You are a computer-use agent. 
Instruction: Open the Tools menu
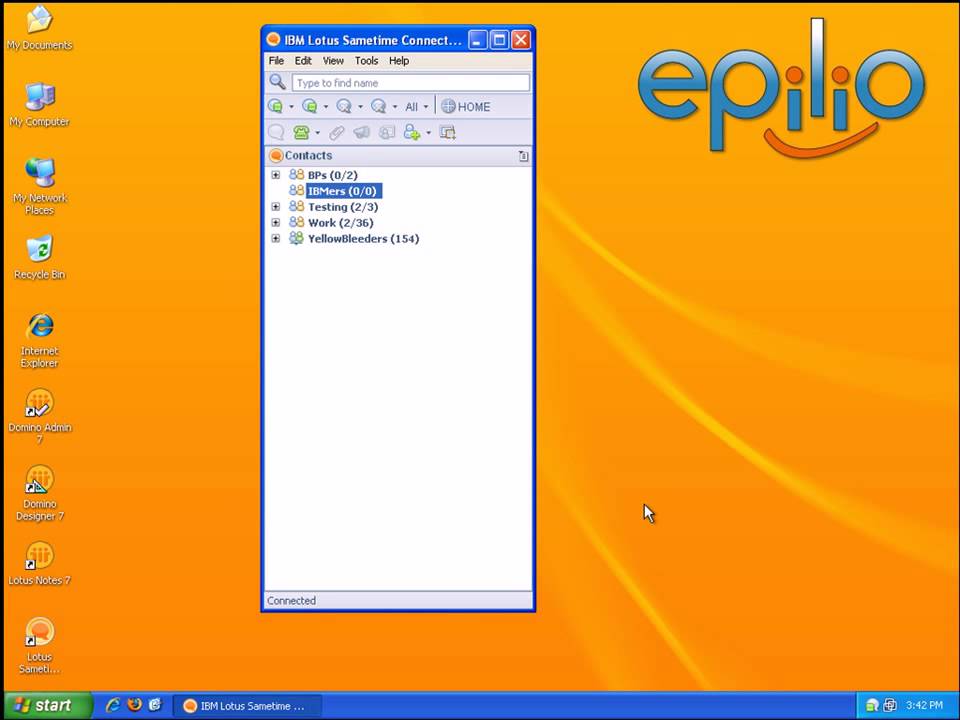[x=366, y=61]
